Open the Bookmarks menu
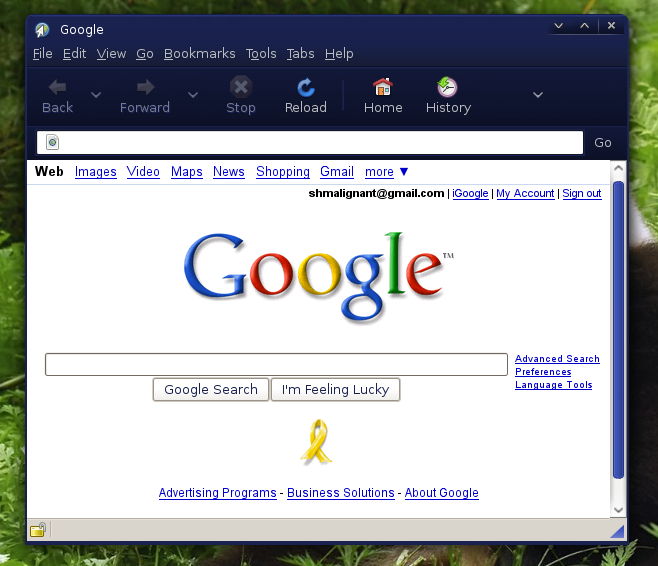658x566 pixels. point(200,54)
